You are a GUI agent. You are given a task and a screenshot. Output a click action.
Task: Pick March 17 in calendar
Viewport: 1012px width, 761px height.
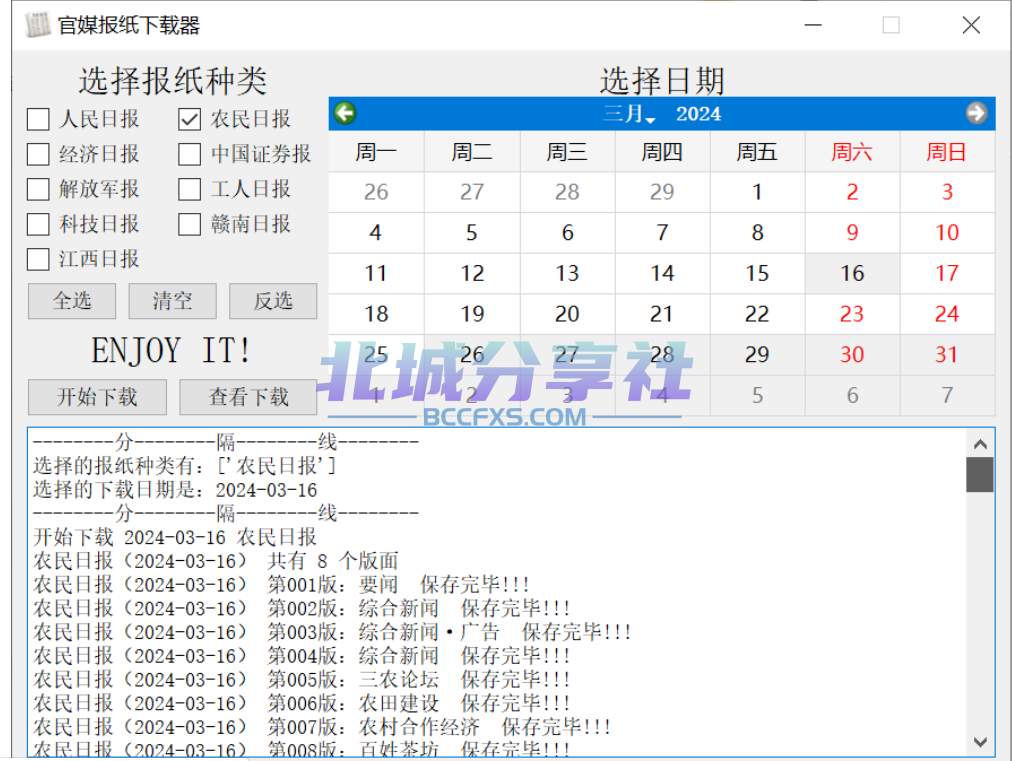click(x=947, y=273)
